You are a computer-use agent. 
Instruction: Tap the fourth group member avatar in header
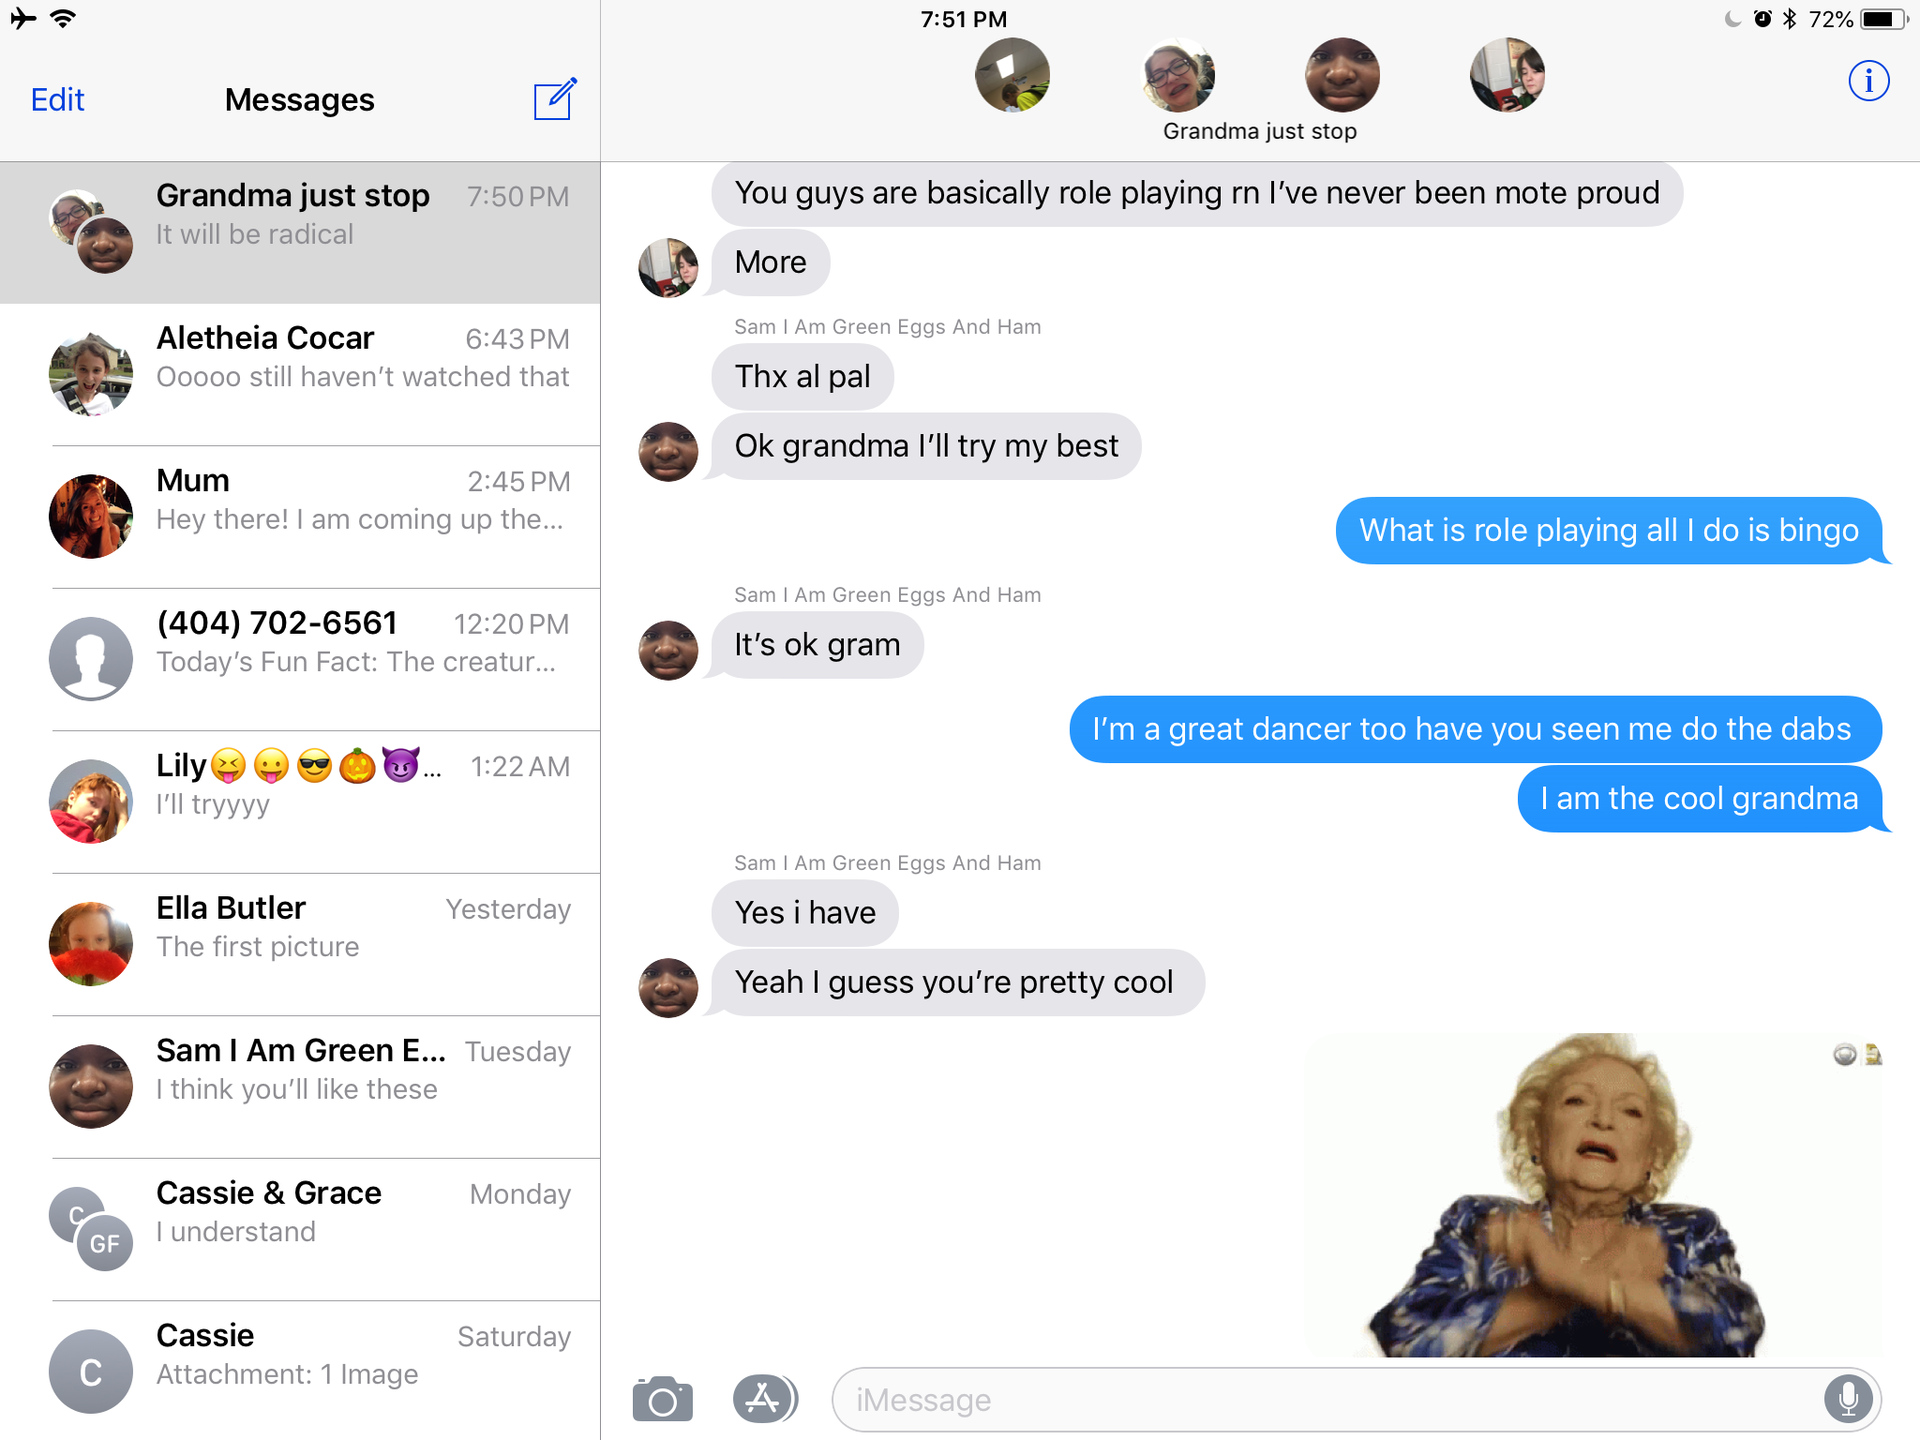pyautogui.click(x=1507, y=75)
